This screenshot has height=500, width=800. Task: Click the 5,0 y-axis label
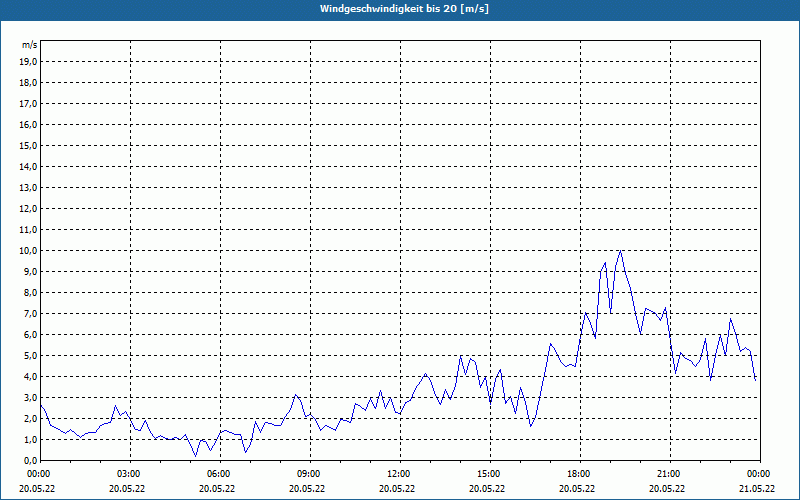coord(30,356)
